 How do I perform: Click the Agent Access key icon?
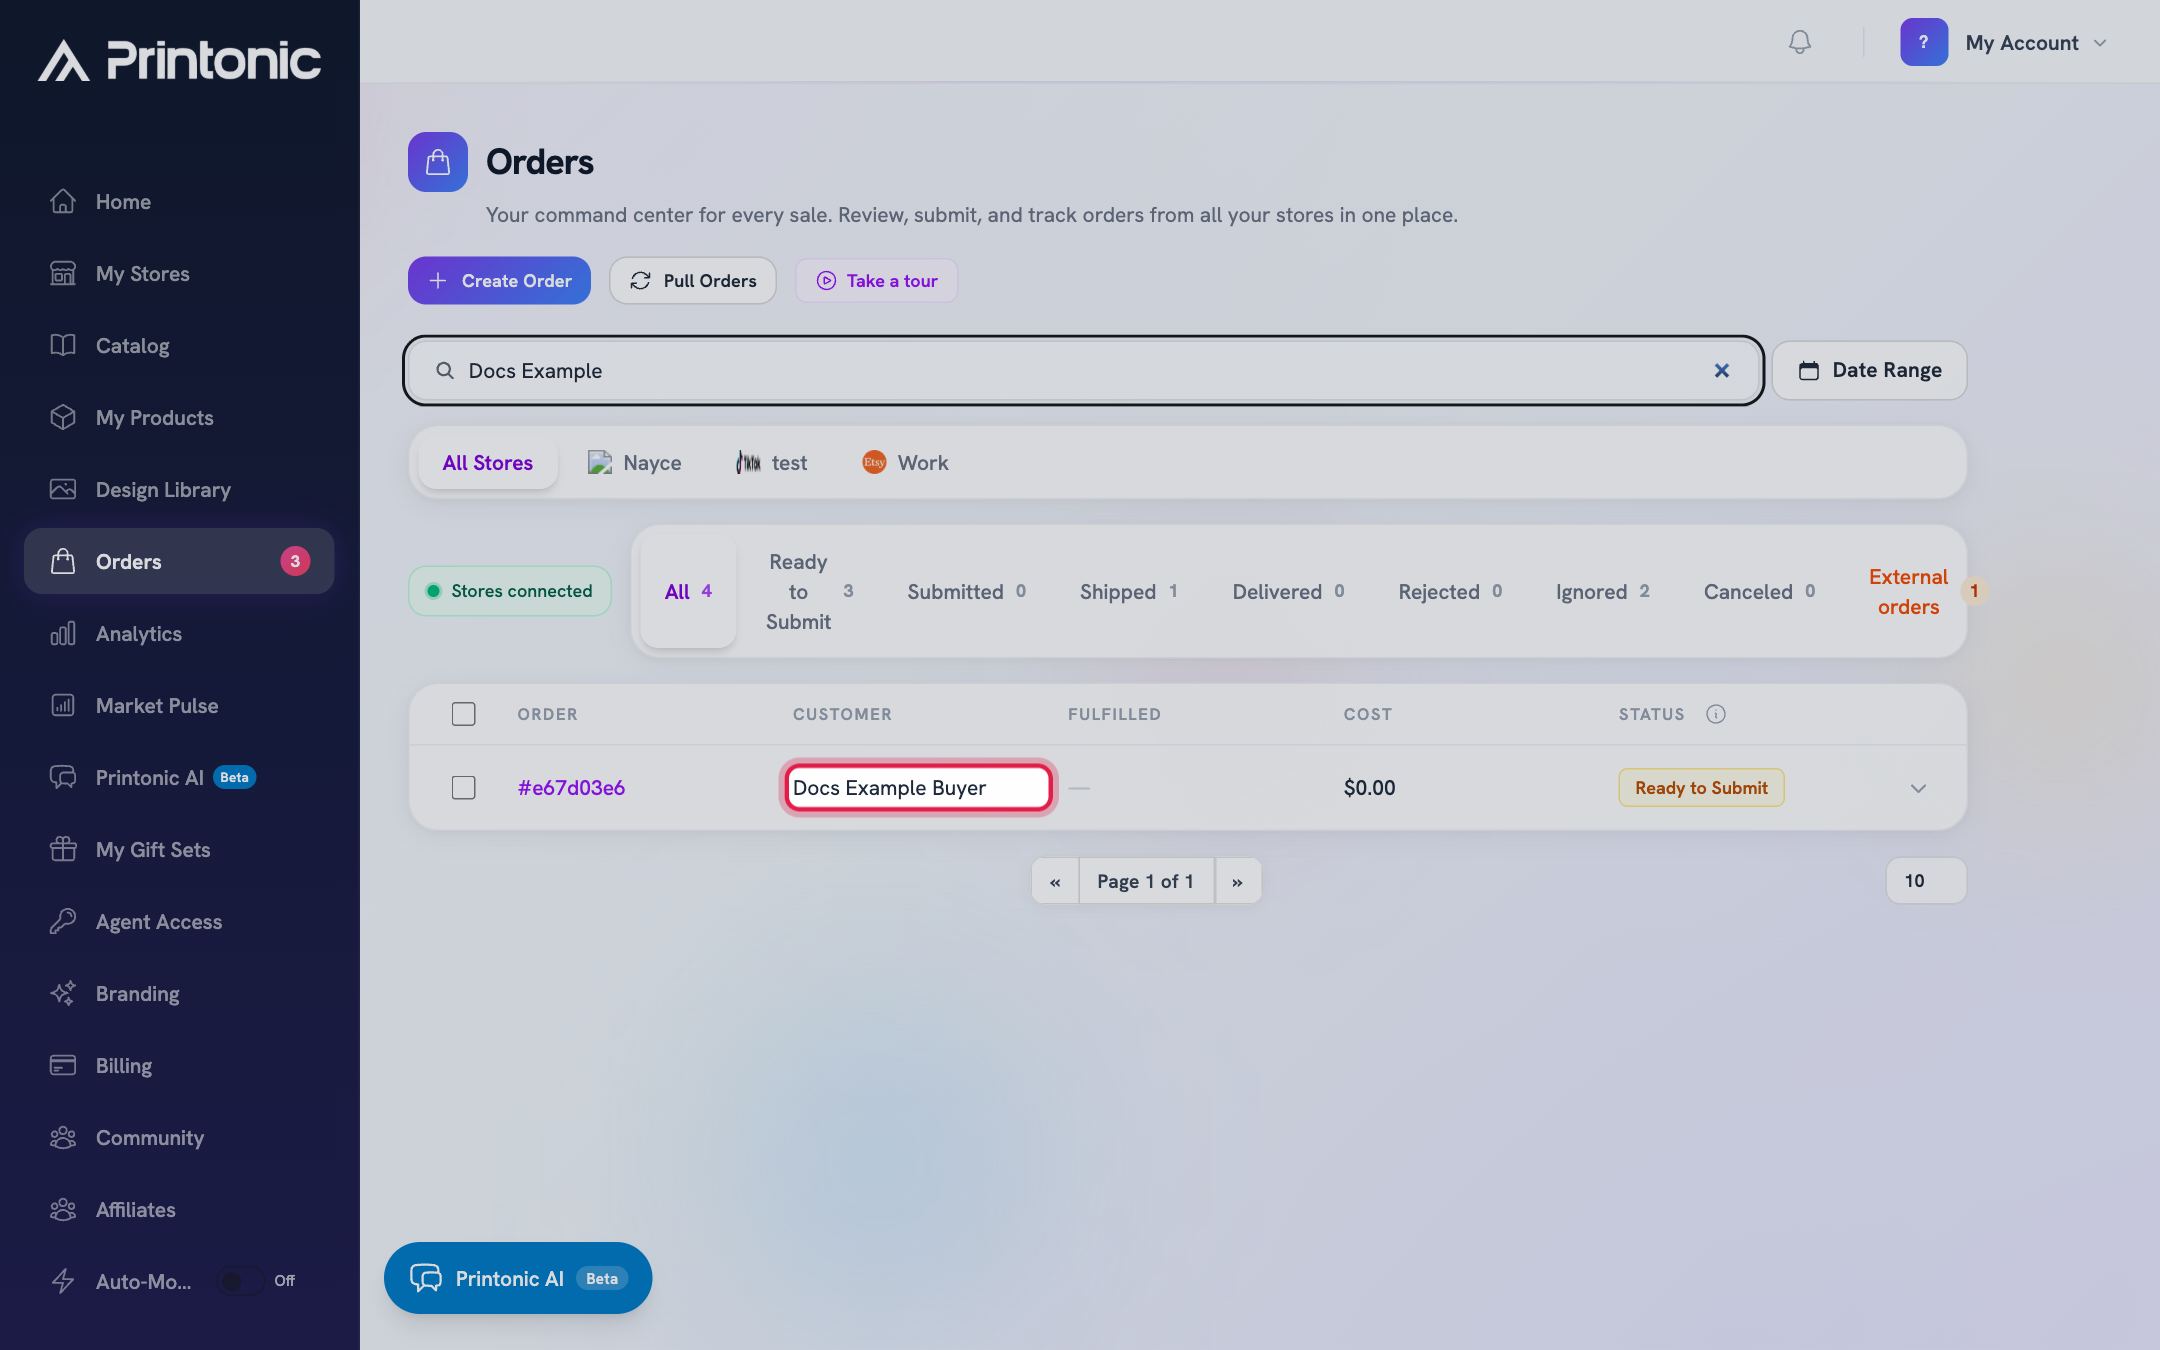point(63,921)
